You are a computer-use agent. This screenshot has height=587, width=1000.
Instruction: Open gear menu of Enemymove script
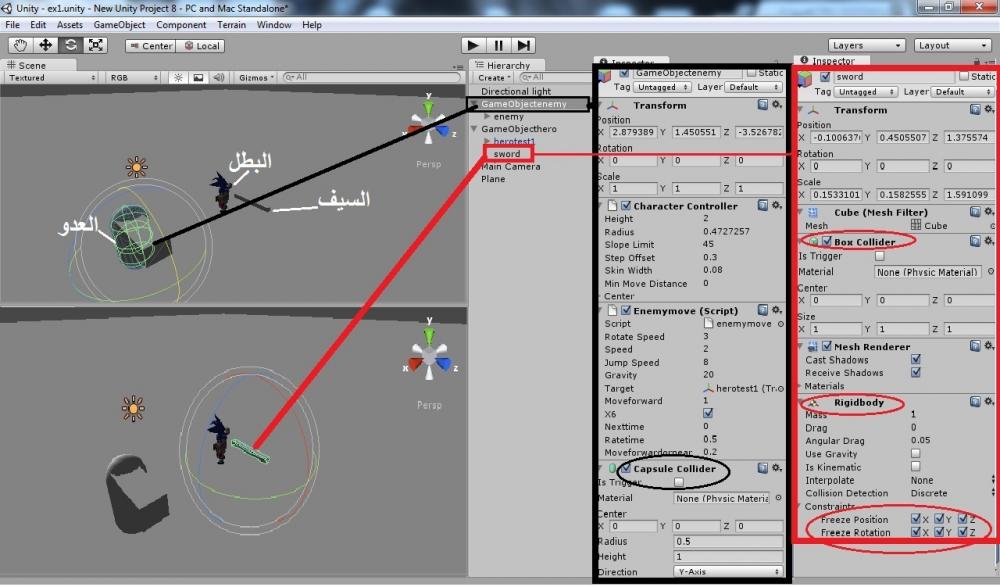coord(777,310)
